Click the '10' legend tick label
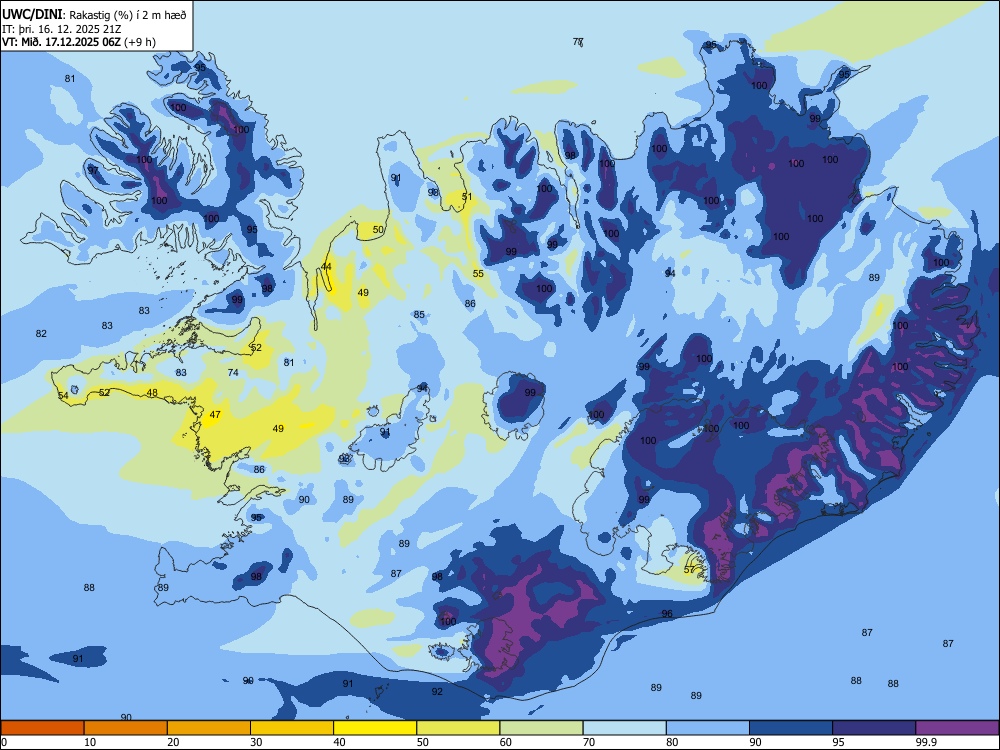Viewport: 1000px width, 750px height. point(90,742)
